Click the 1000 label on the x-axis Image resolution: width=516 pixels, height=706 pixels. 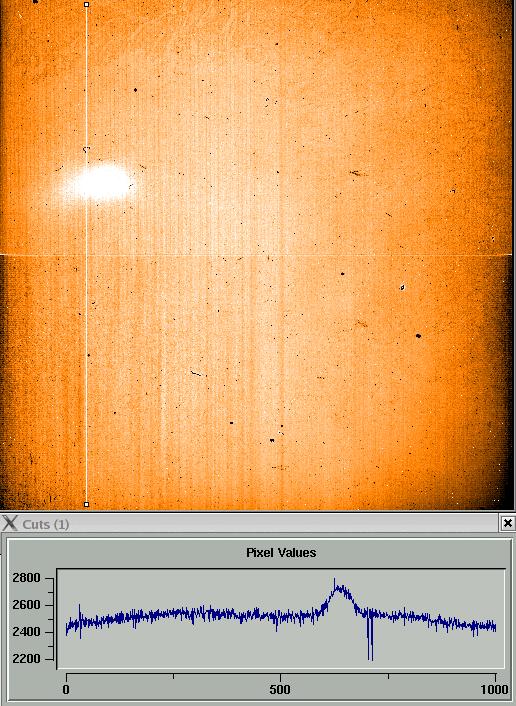coord(493,689)
